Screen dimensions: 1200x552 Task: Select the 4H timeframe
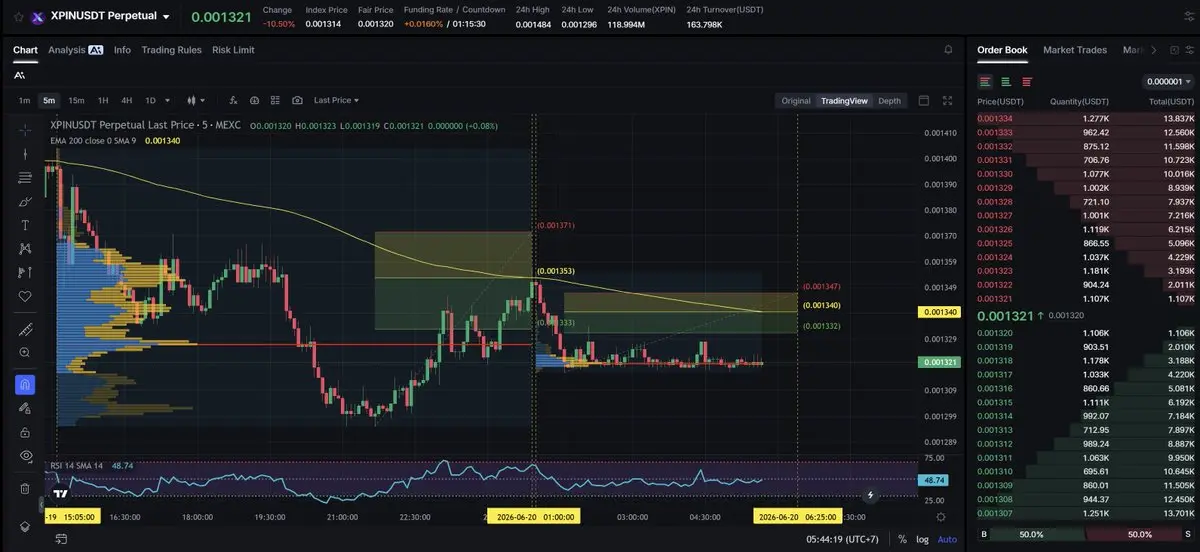(x=127, y=100)
